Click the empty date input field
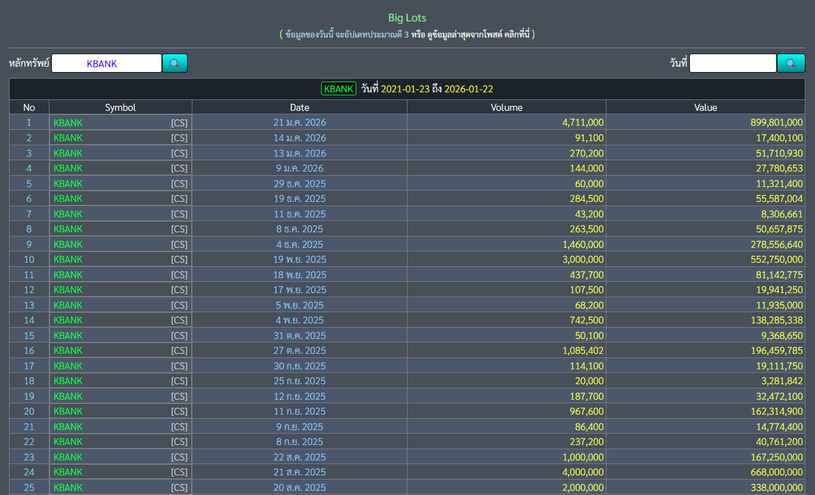This screenshot has width=815, height=495. pyautogui.click(x=732, y=63)
